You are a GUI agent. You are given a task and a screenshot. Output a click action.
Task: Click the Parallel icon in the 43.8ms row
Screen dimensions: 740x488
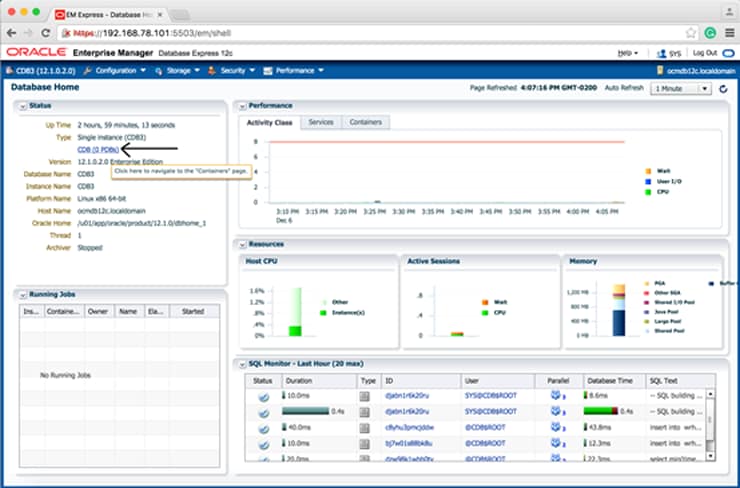point(556,427)
